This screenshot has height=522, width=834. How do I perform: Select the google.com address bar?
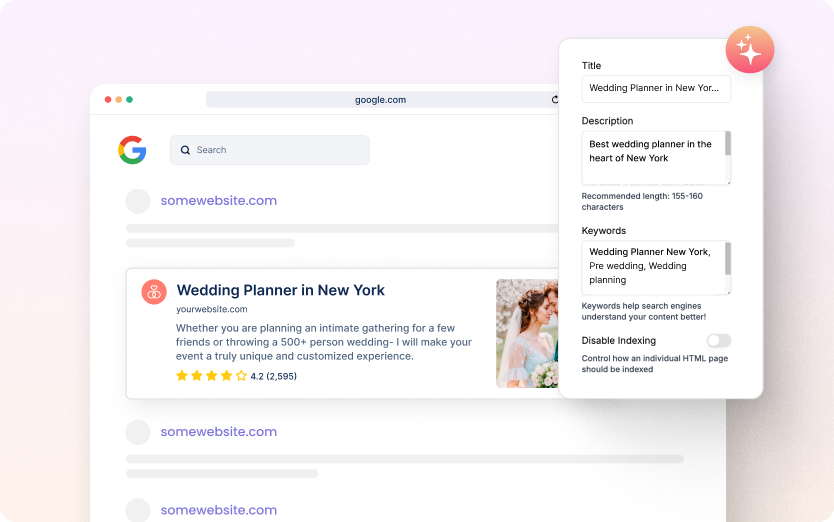[380, 100]
